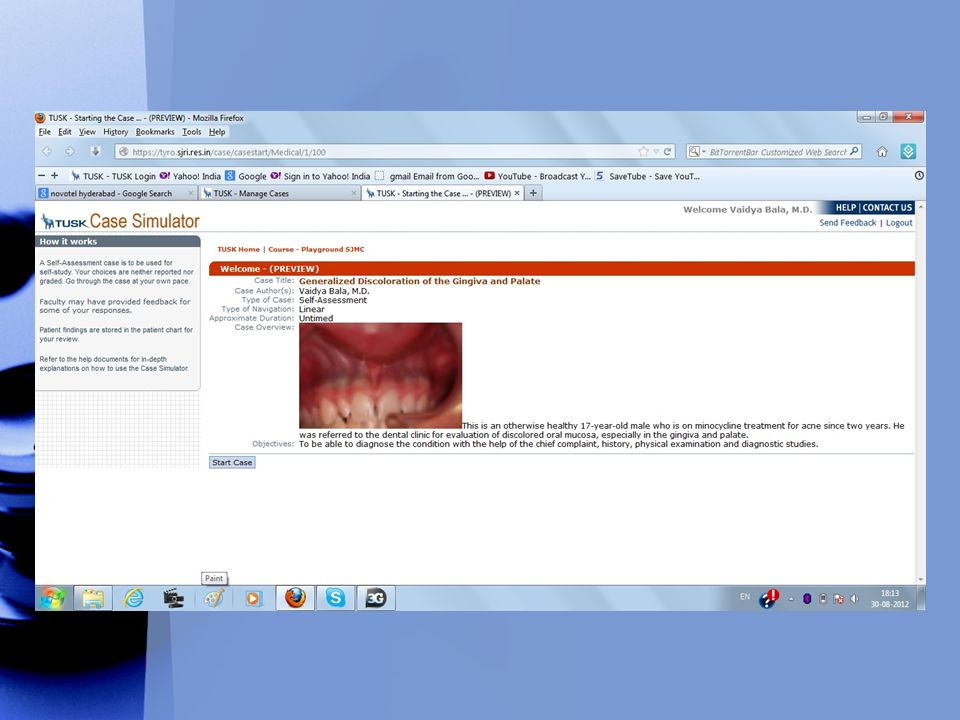Open the Bookmarks menu
The width and height of the screenshot is (960, 720).
(x=155, y=132)
